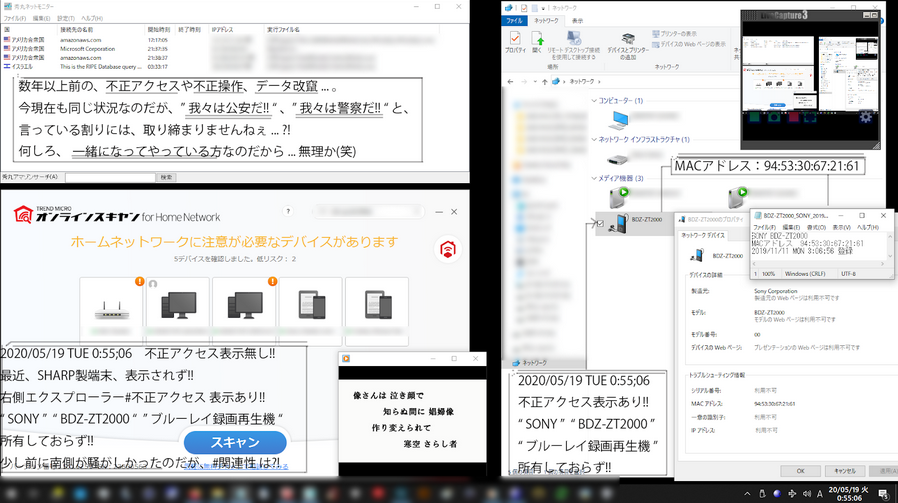Click the 検索 button in net monitor

coord(166,177)
